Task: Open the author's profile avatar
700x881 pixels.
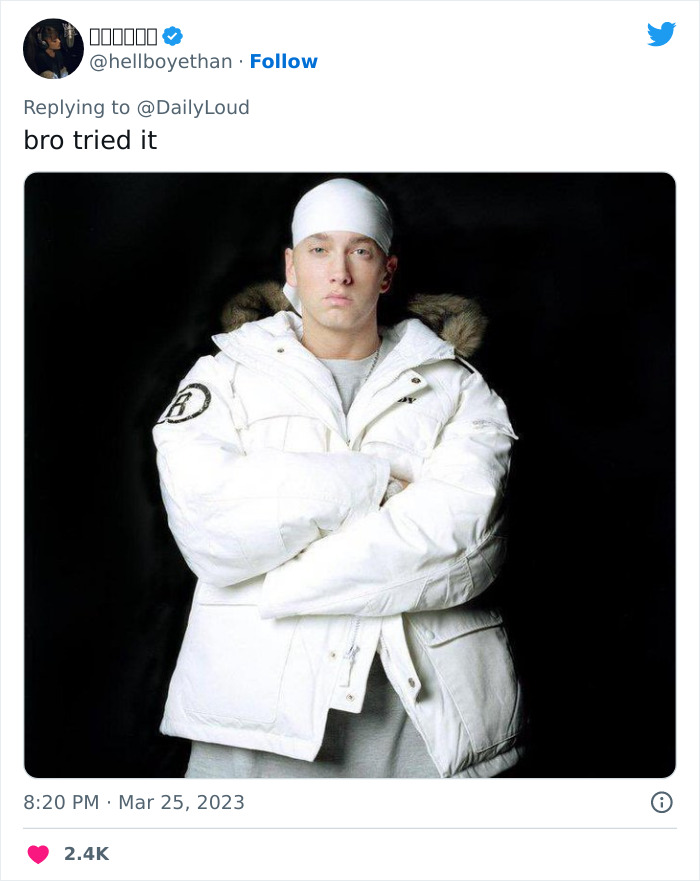Action: coord(53,49)
